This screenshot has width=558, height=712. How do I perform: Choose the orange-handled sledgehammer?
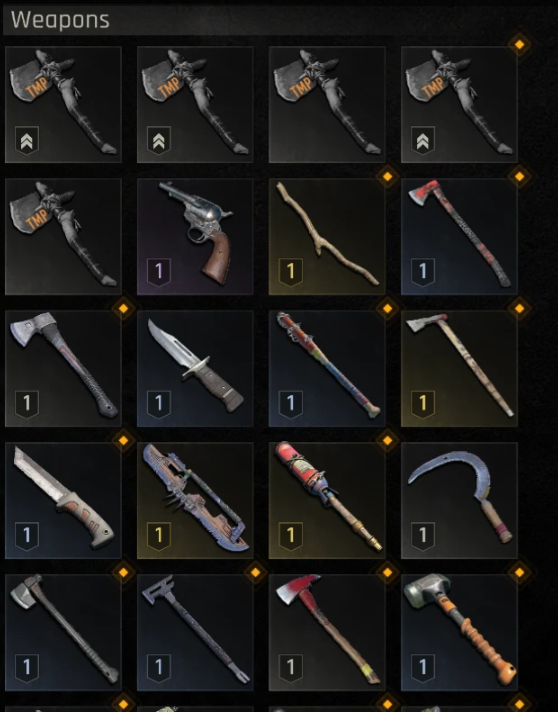pyautogui.click(x=459, y=633)
